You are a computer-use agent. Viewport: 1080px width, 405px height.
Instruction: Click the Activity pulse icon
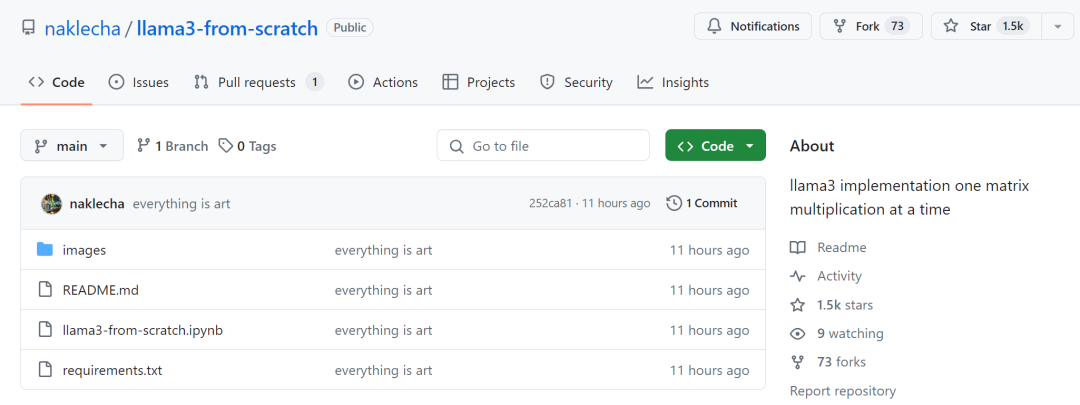[798, 276]
